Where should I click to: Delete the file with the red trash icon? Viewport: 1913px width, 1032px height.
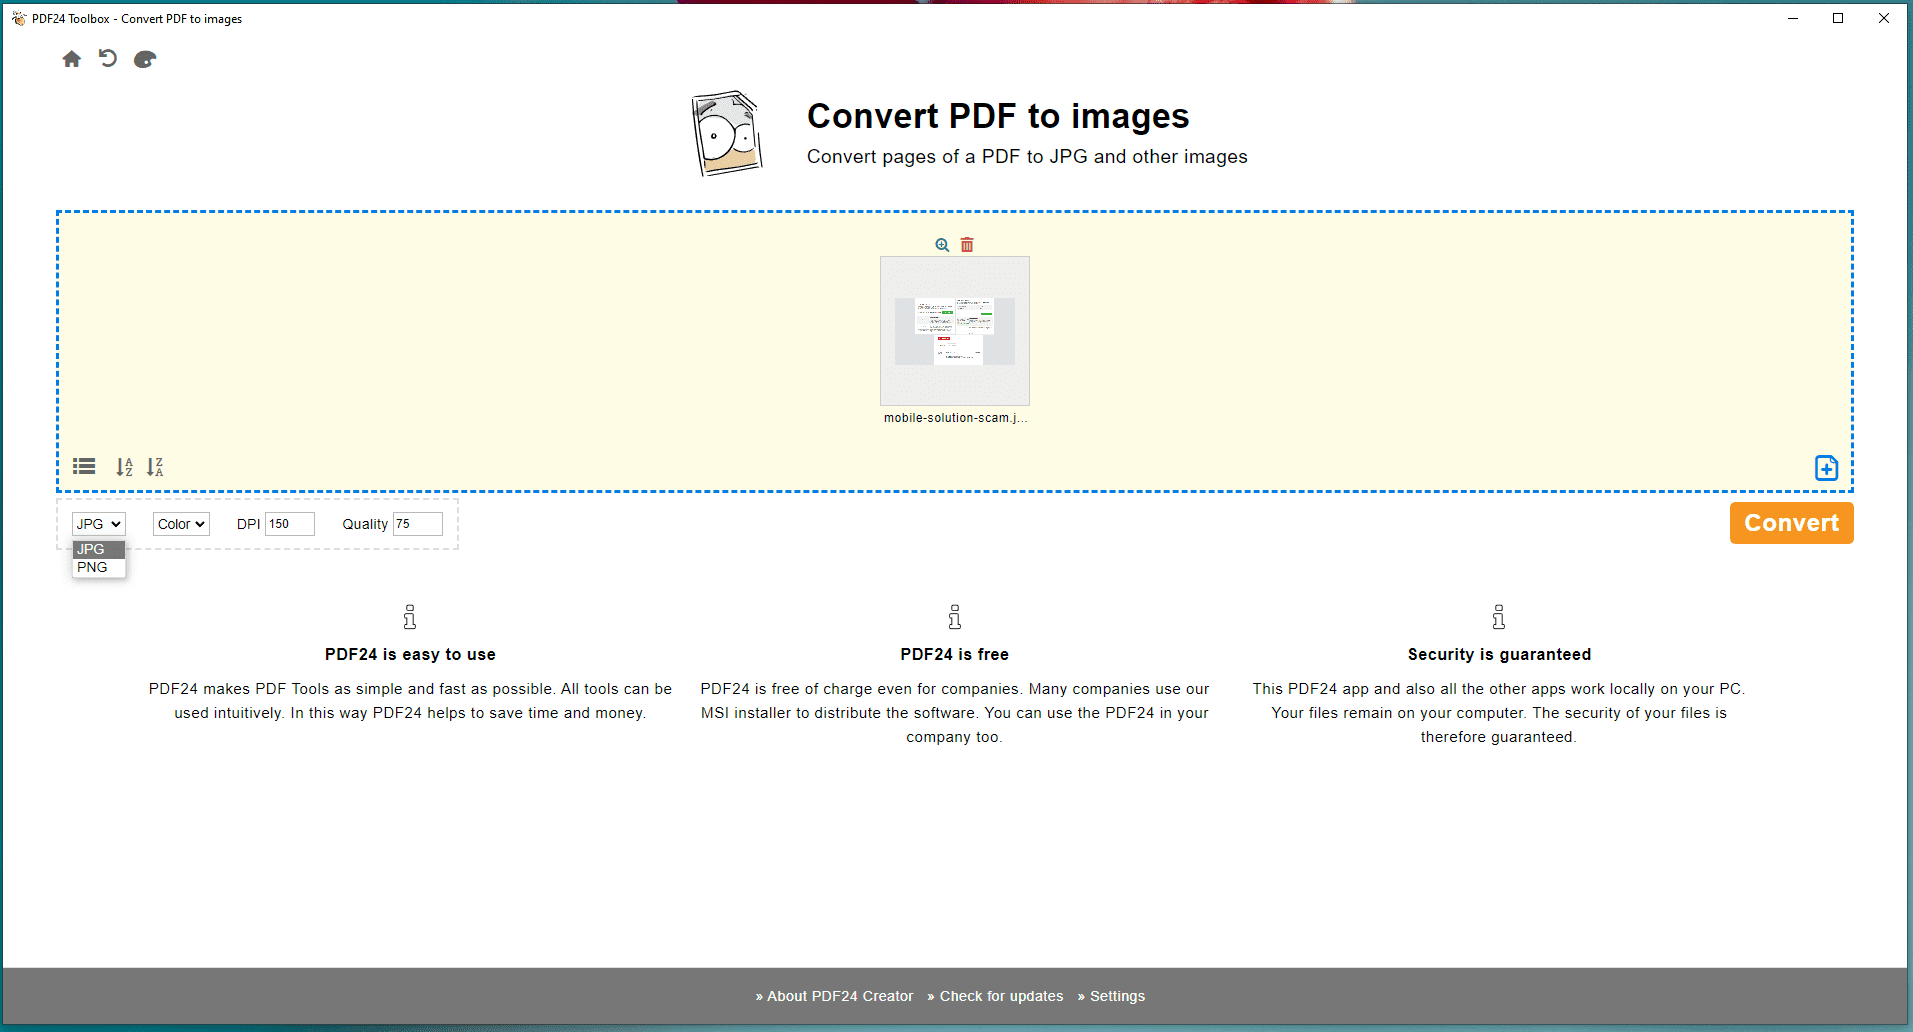coord(967,245)
